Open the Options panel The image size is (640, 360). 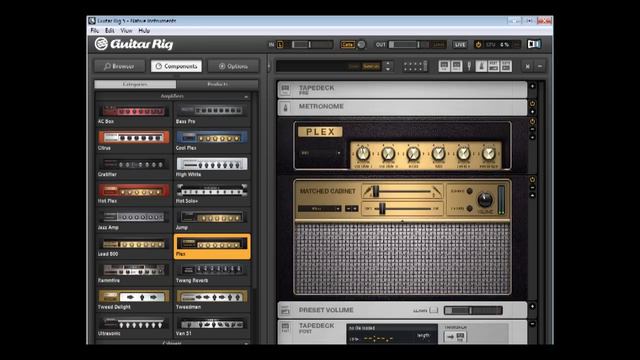tap(233, 66)
